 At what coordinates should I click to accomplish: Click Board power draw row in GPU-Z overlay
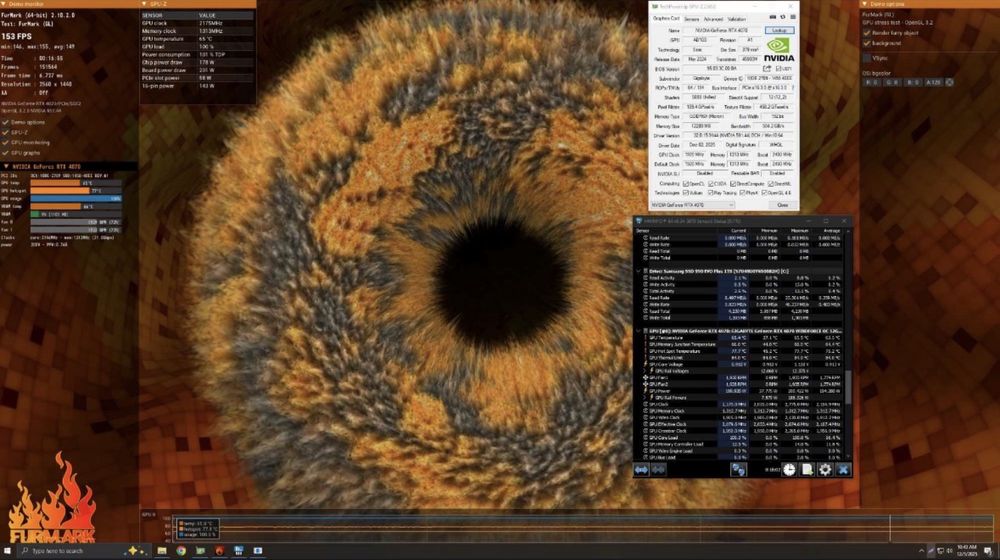tap(198, 70)
